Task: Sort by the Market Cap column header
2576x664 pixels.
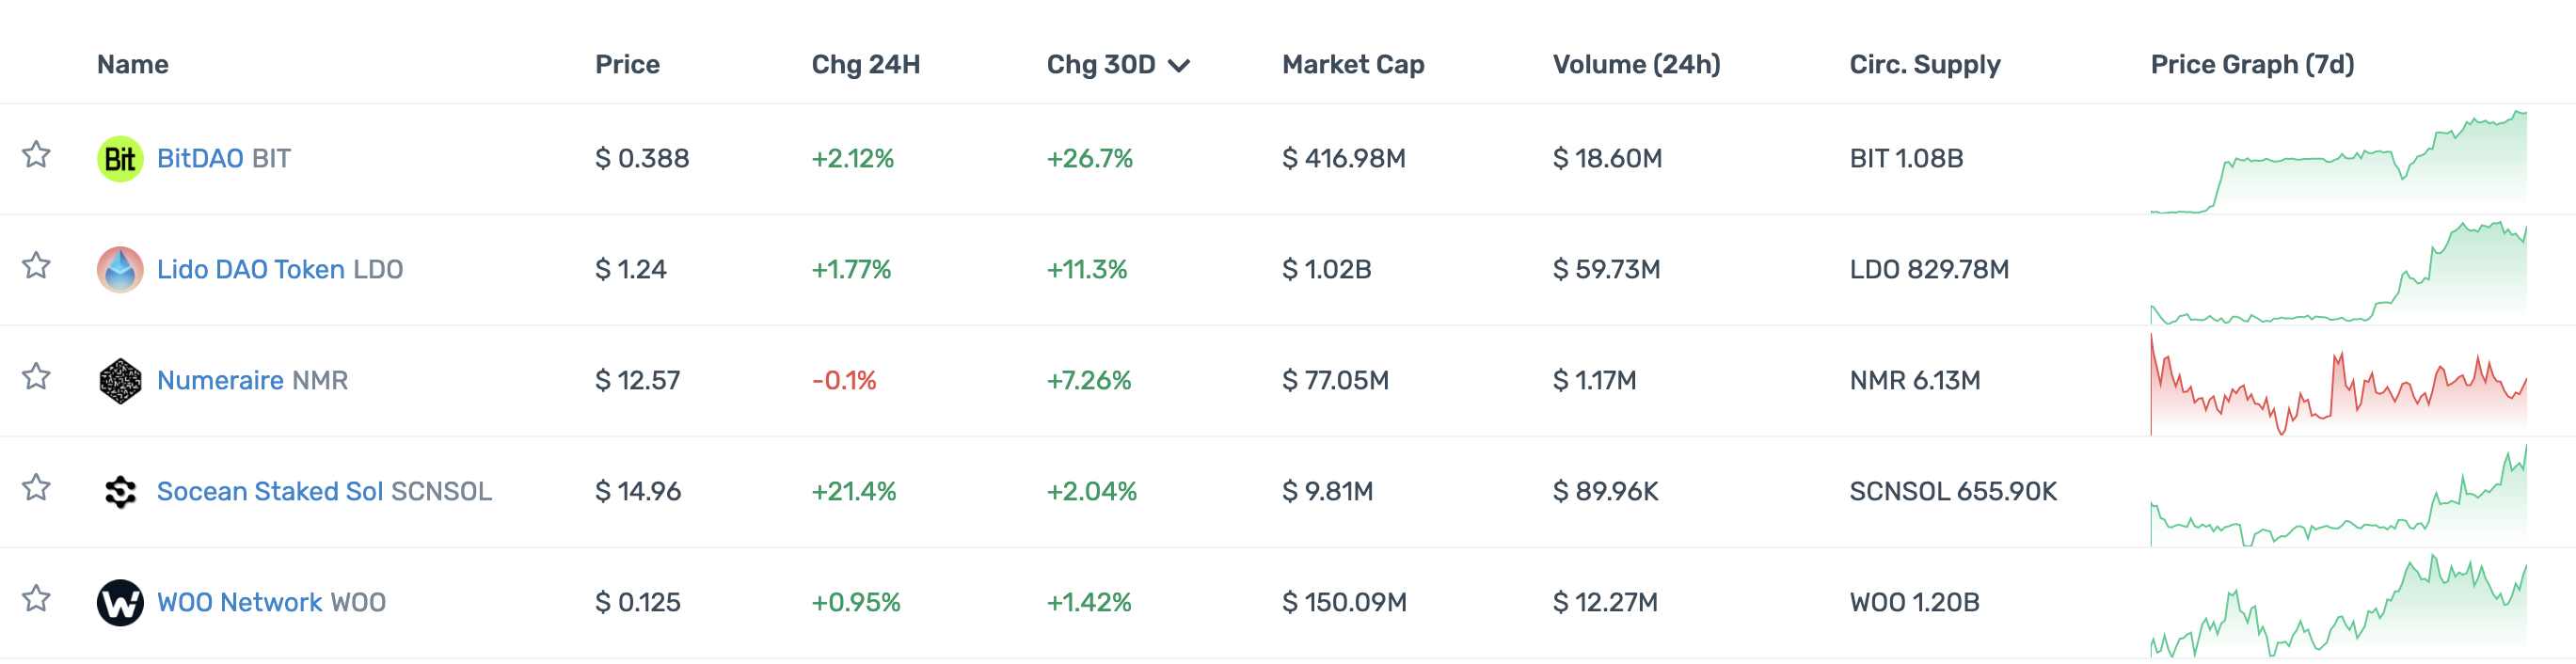Action: coord(1353,65)
